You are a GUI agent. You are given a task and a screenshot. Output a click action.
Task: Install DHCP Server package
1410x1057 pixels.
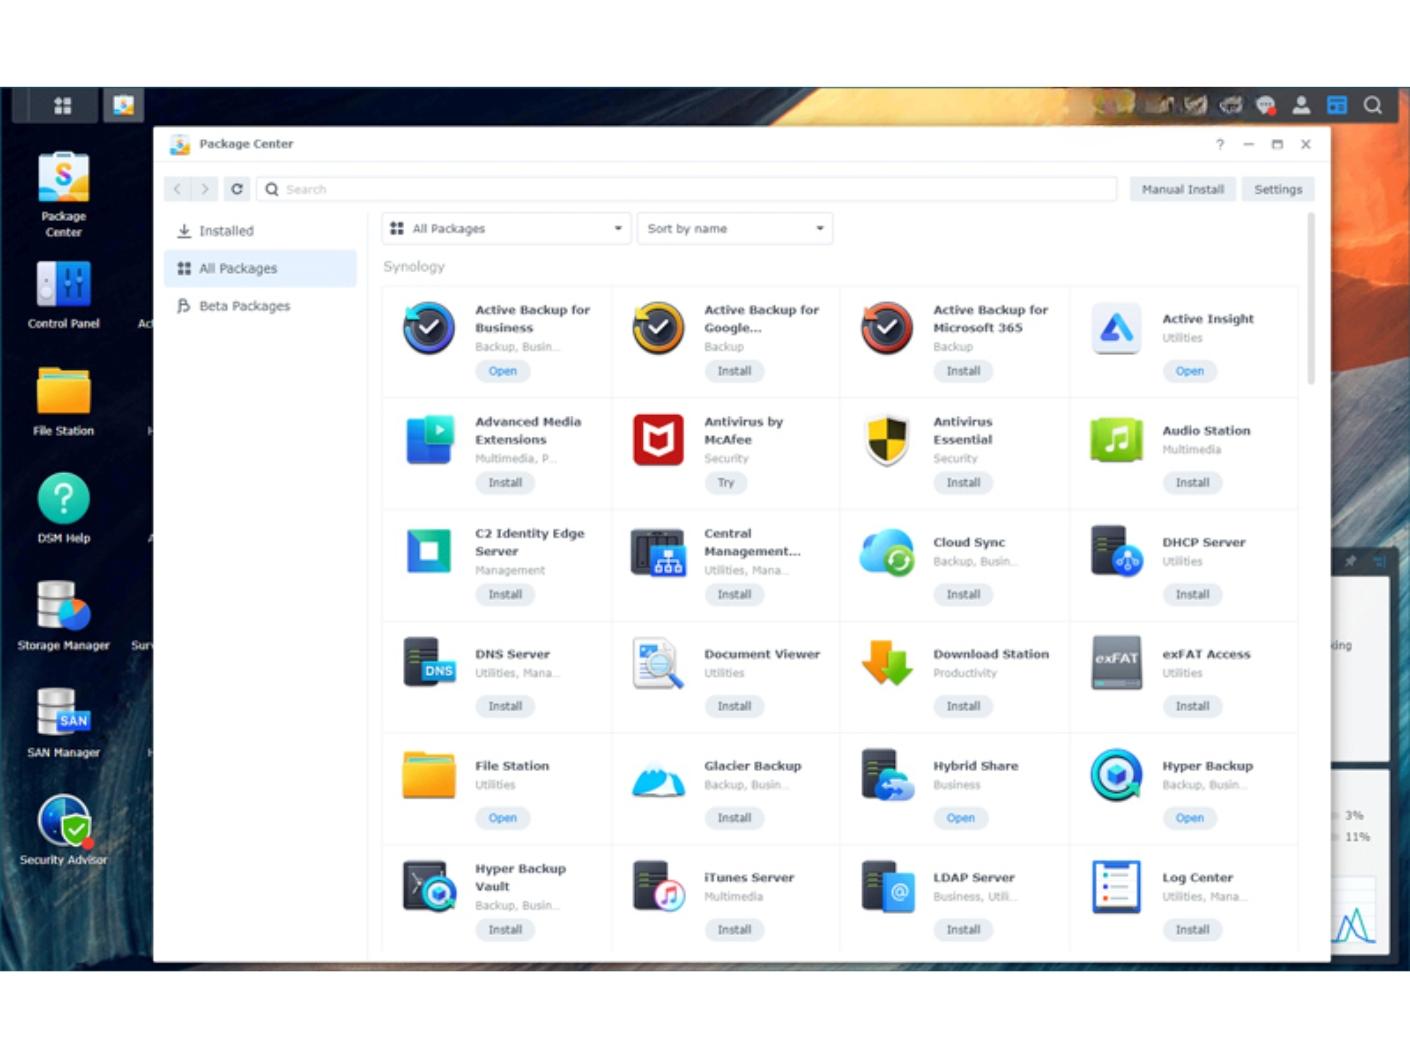[1192, 595]
